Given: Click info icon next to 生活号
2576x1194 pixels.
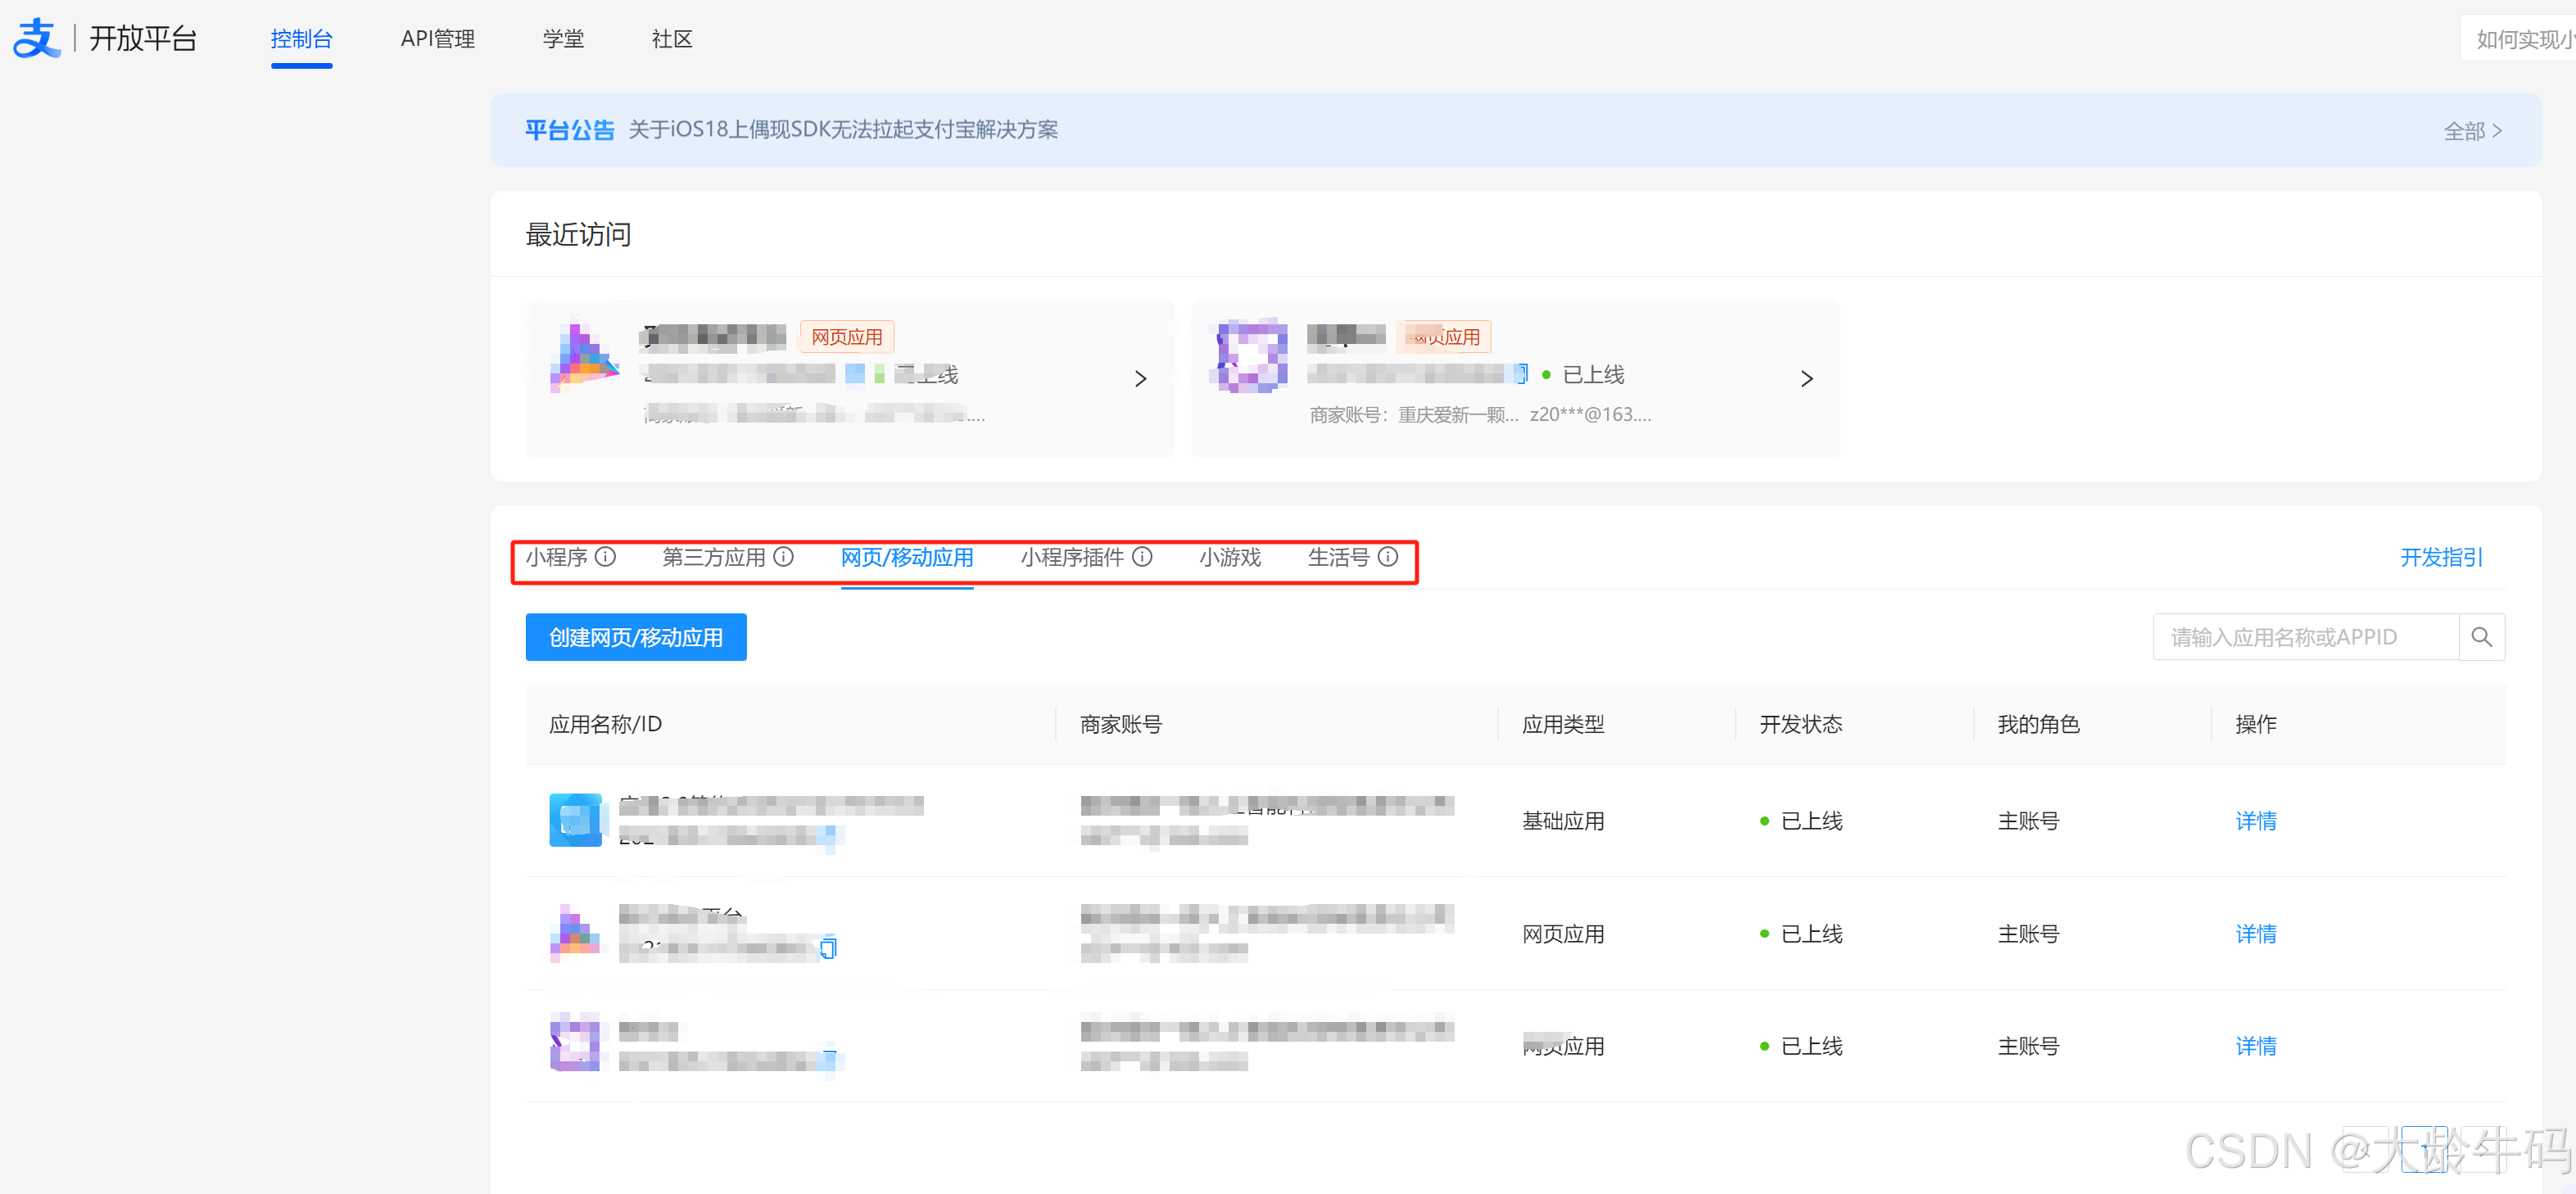Looking at the screenshot, I should [1387, 557].
